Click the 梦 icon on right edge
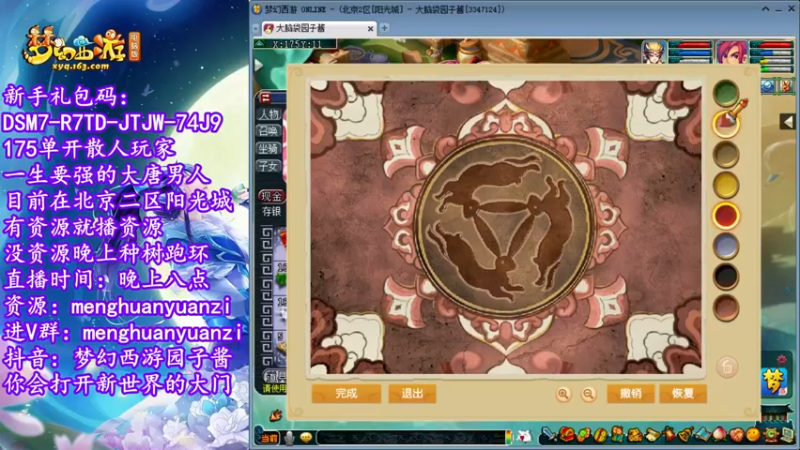The width and height of the screenshot is (800, 450). [774, 381]
